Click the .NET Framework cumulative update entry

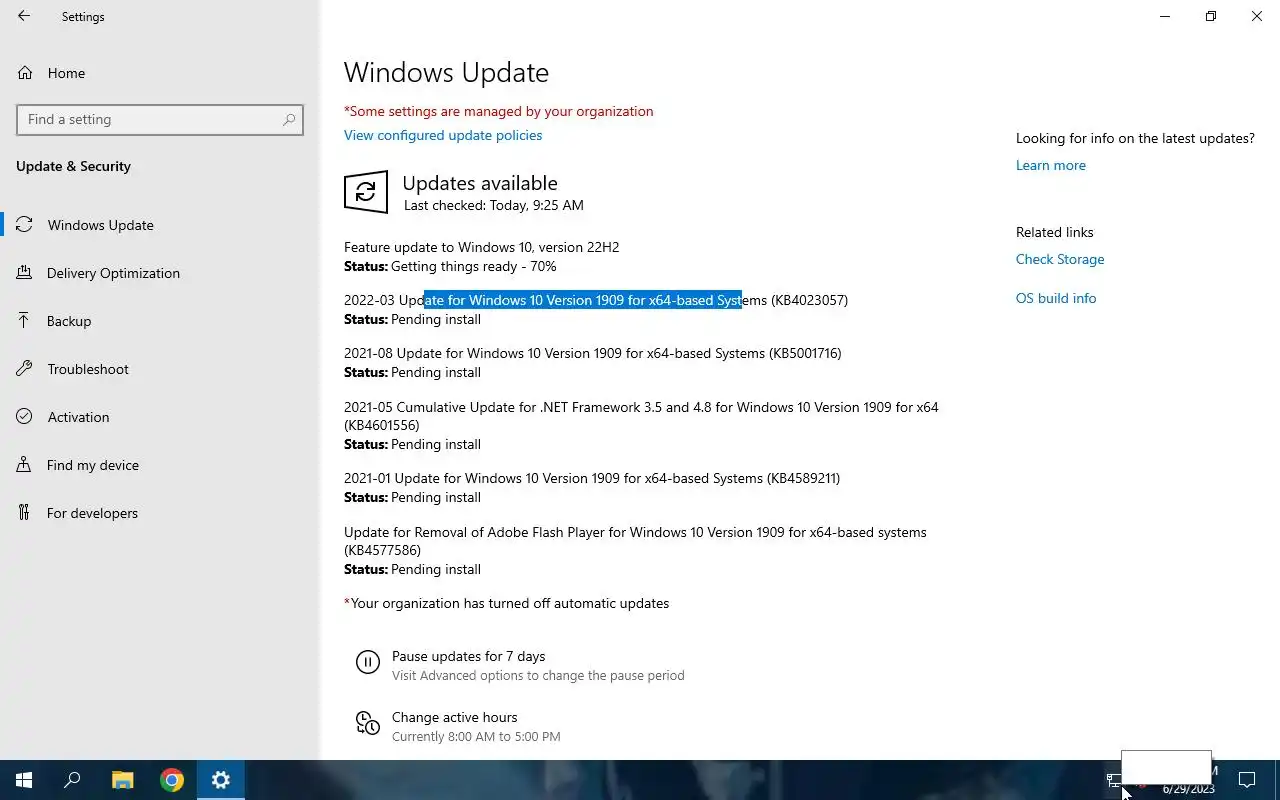pos(641,416)
